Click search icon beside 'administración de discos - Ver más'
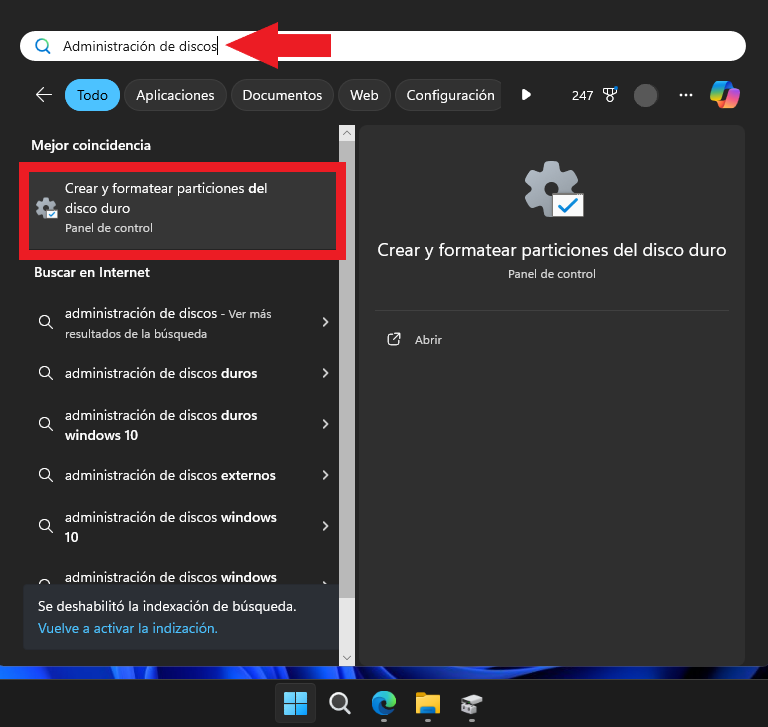This screenshot has width=768, height=727. pos(46,321)
